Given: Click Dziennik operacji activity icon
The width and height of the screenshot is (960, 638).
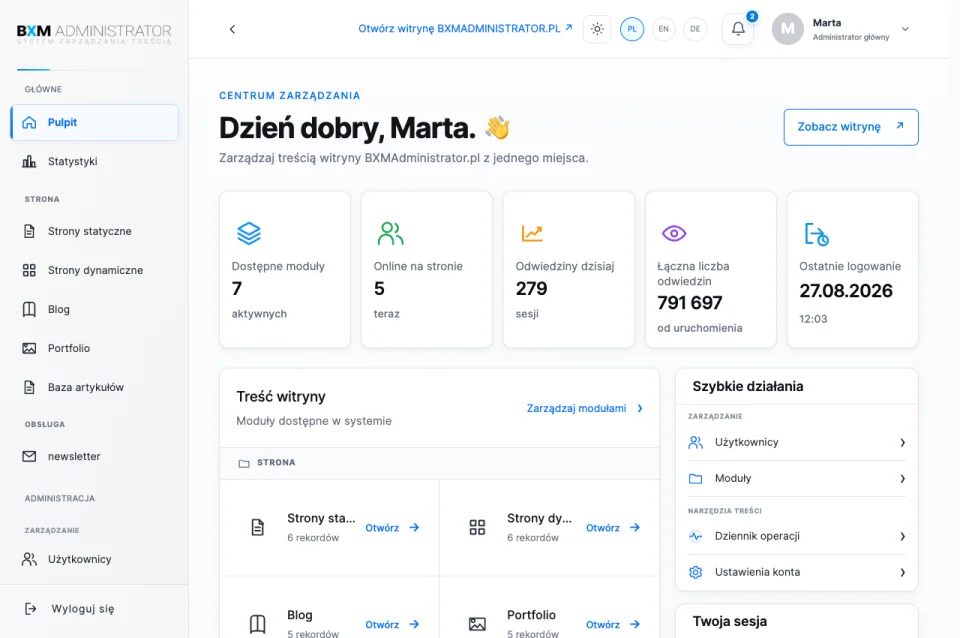Looking at the screenshot, I should point(696,536).
